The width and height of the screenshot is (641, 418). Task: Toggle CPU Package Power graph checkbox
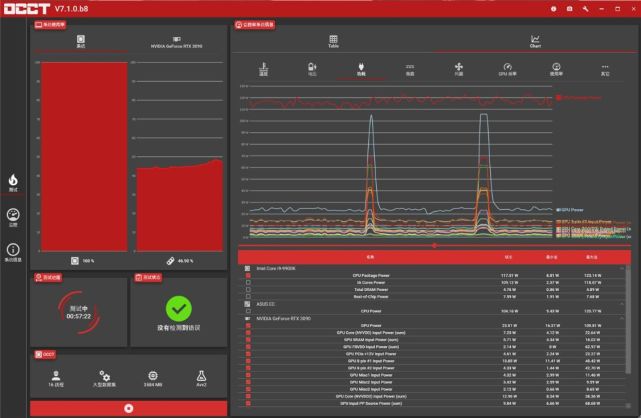pyautogui.click(x=248, y=275)
